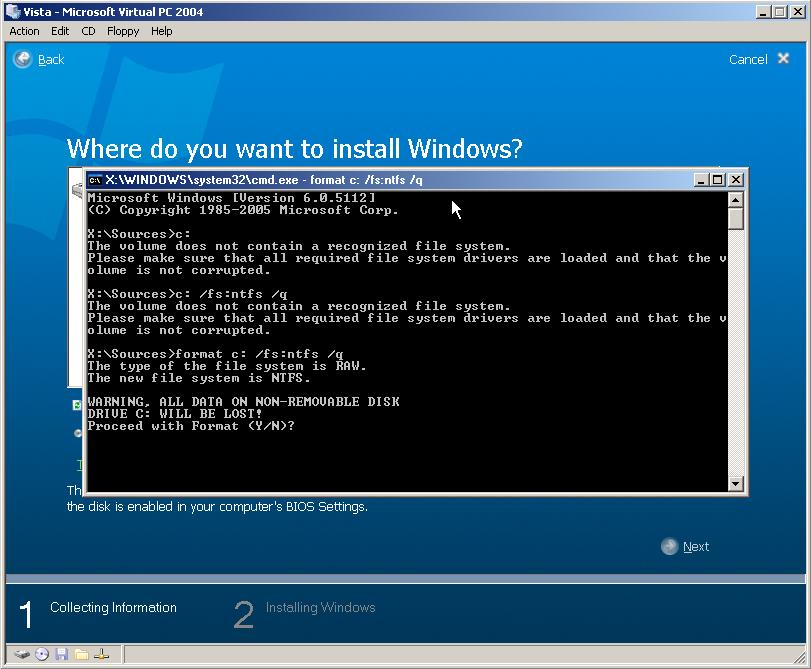Close the Virtual PC window

tap(798, 11)
